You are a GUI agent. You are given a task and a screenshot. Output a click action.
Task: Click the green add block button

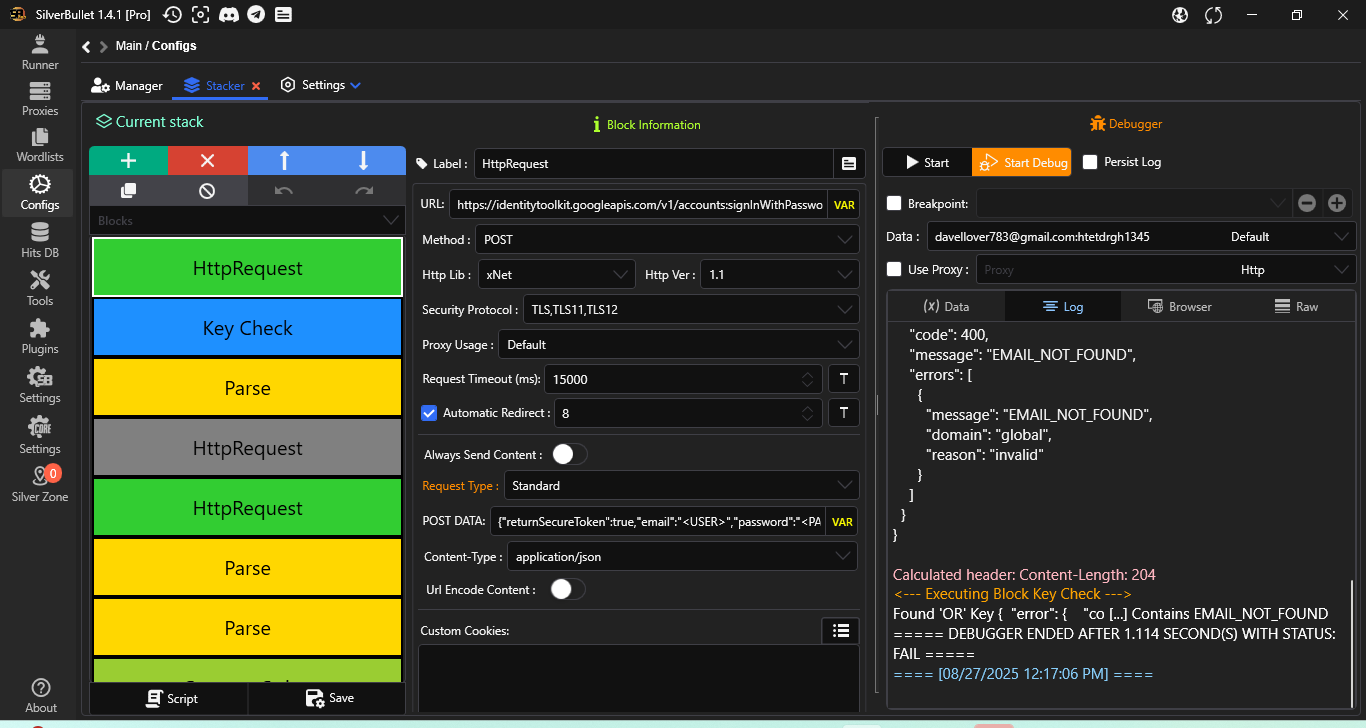point(128,161)
